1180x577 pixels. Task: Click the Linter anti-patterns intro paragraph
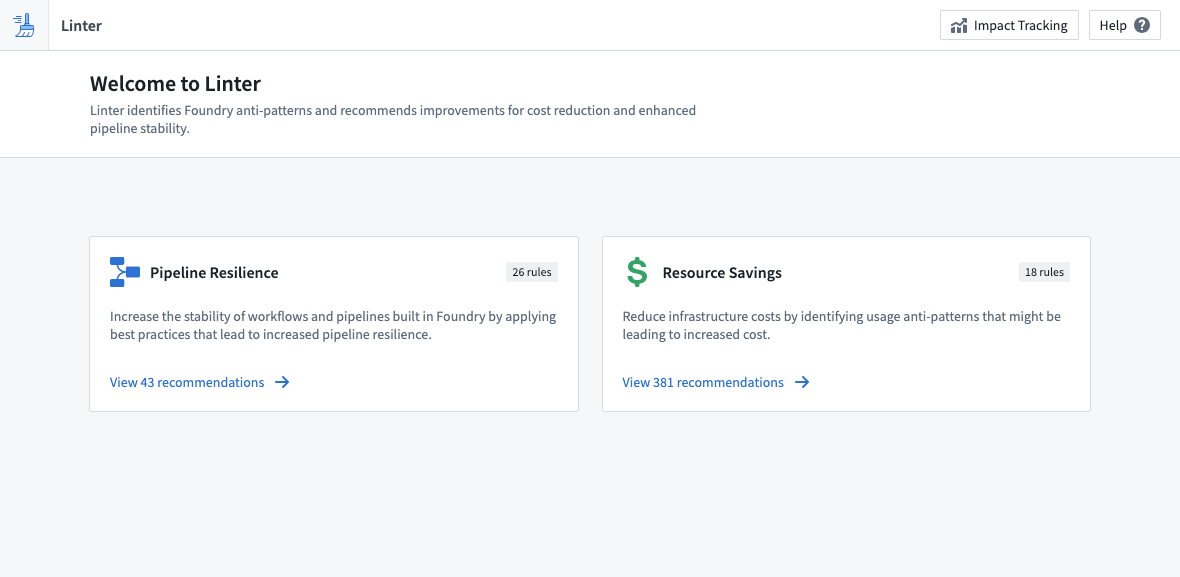click(393, 119)
